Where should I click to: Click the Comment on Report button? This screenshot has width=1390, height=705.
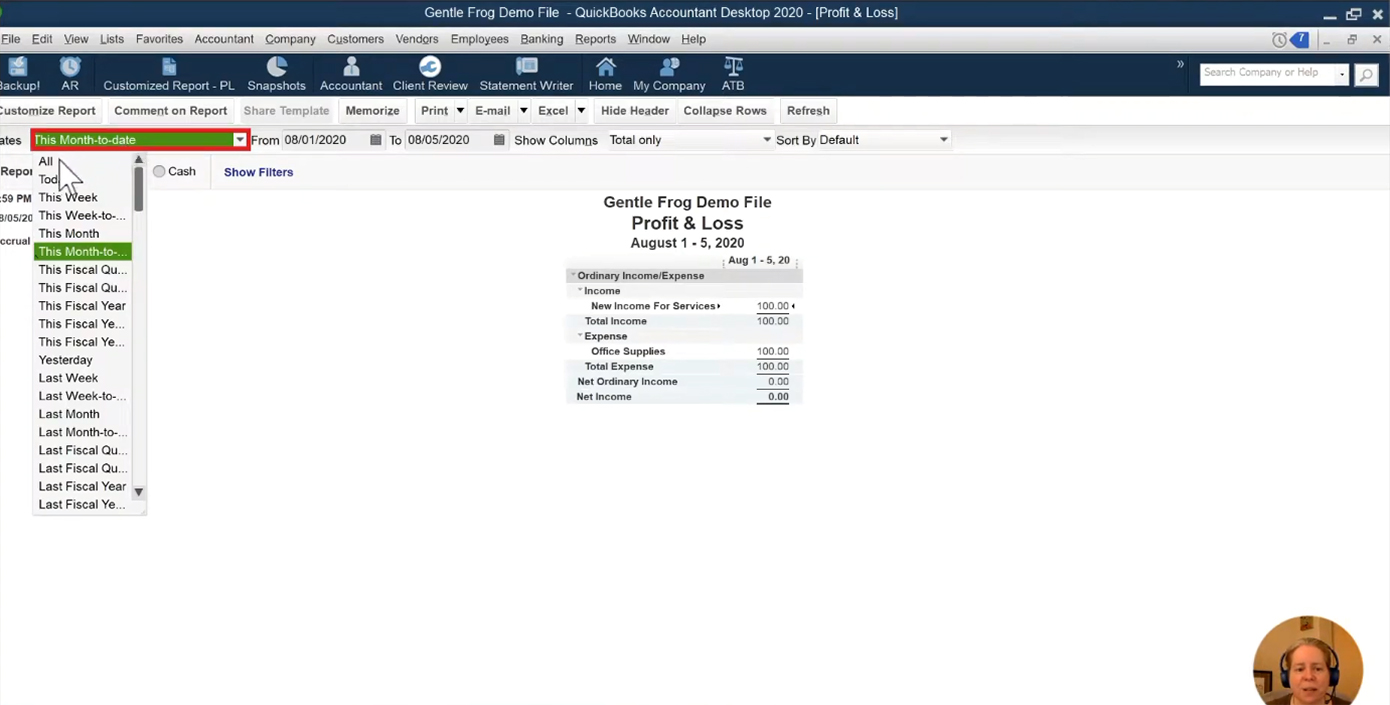coord(170,111)
